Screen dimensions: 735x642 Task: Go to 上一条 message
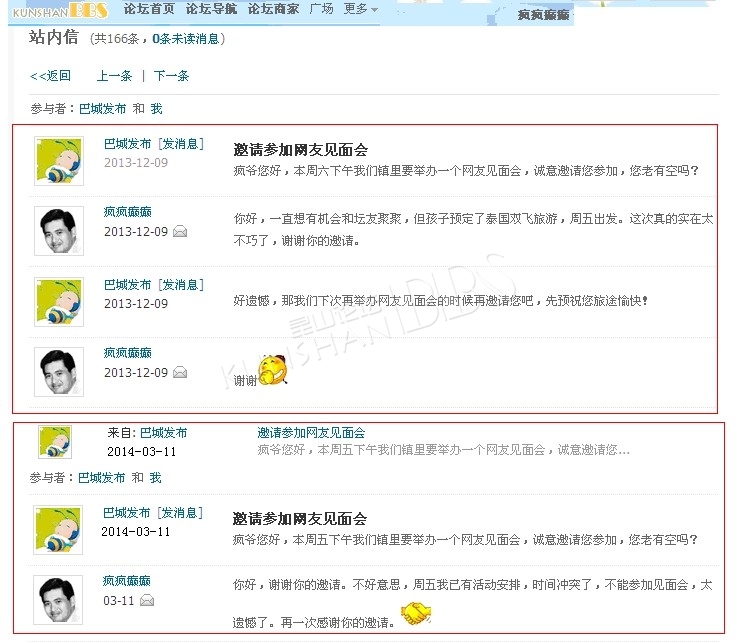(114, 76)
